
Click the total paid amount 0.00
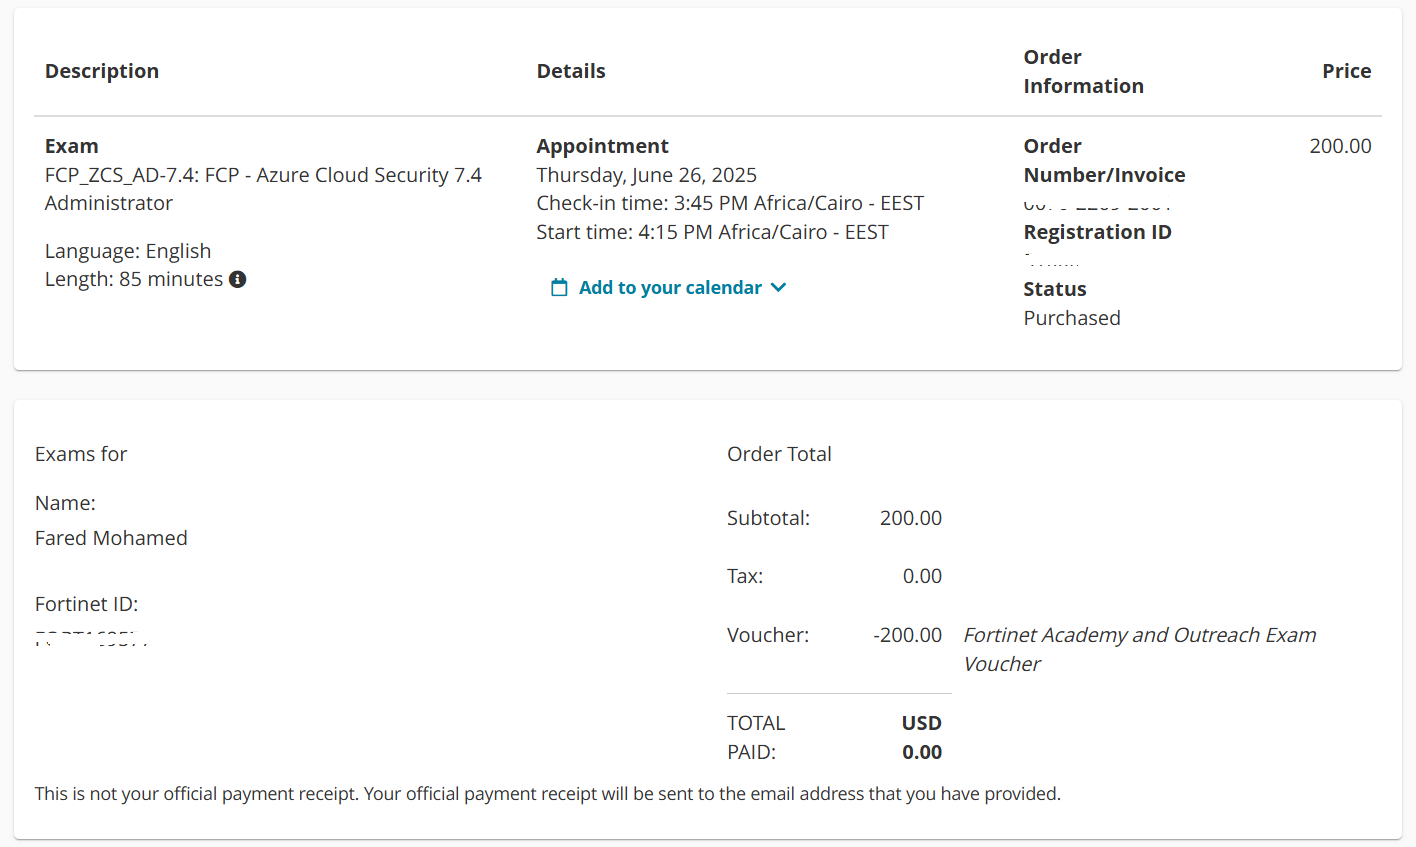(x=921, y=752)
